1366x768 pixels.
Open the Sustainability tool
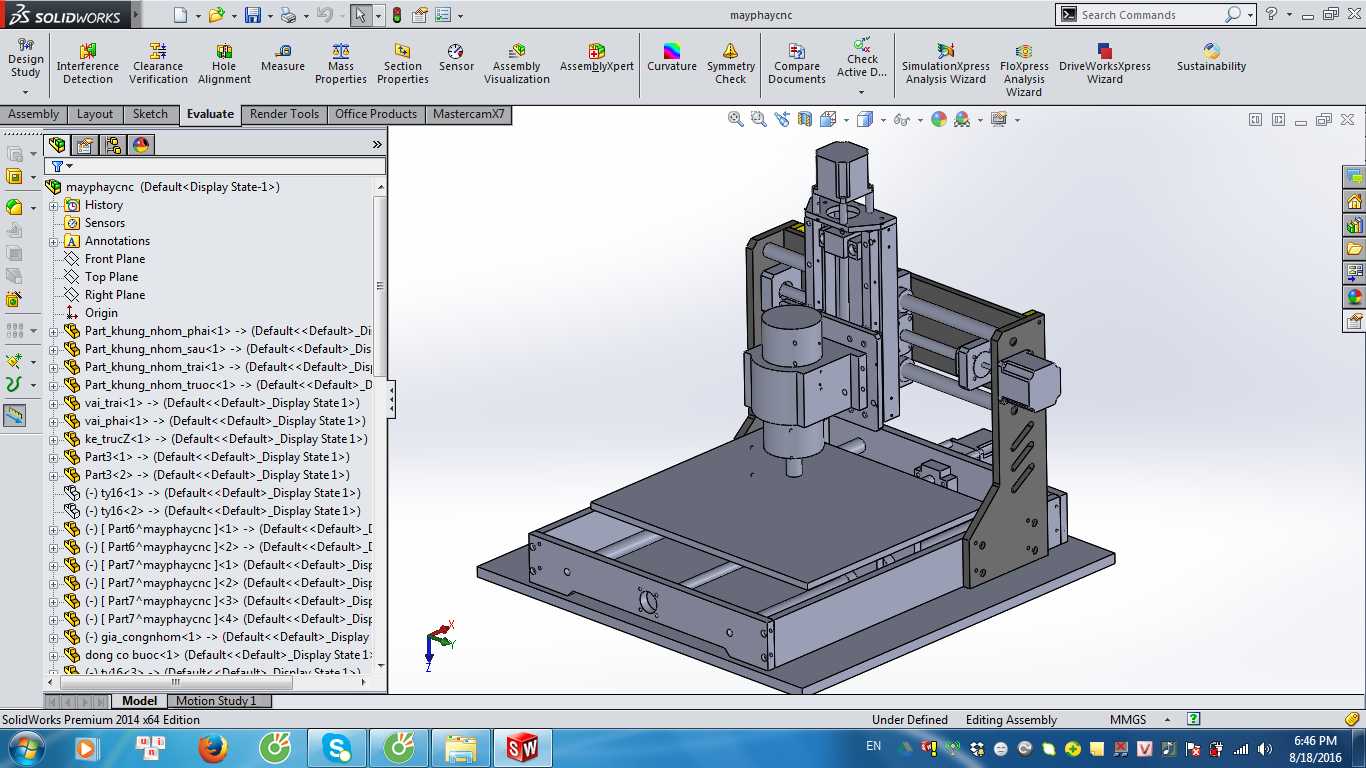(1212, 58)
